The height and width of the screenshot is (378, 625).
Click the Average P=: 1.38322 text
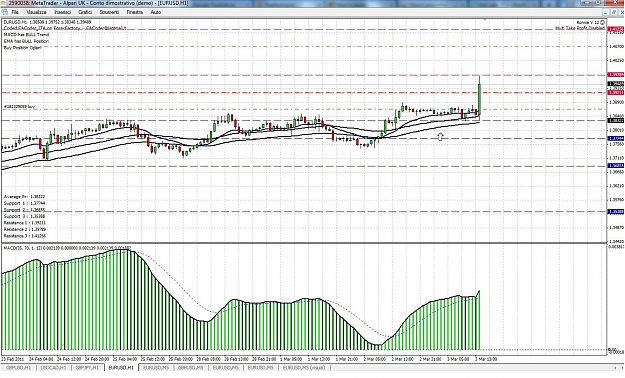point(24,197)
